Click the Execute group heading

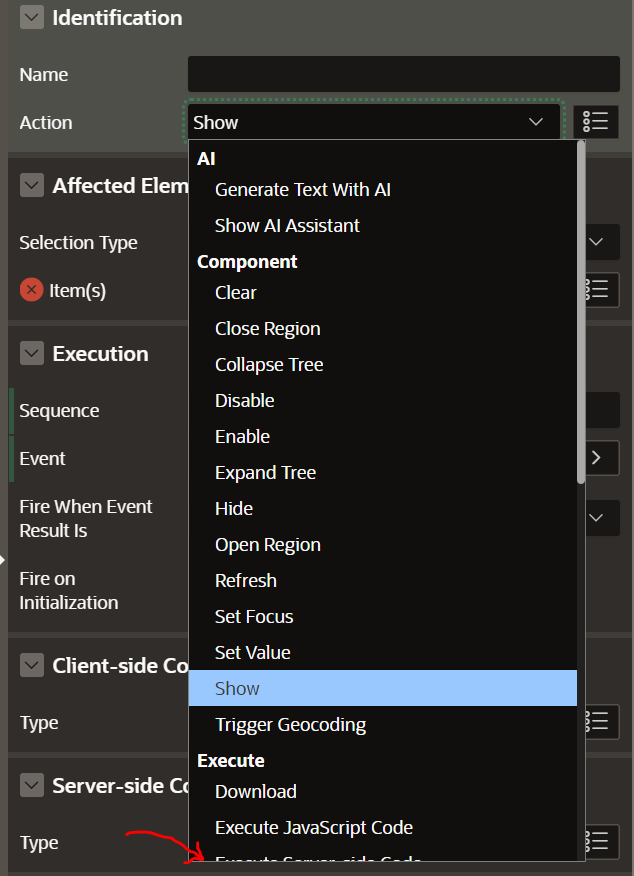coord(231,760)
